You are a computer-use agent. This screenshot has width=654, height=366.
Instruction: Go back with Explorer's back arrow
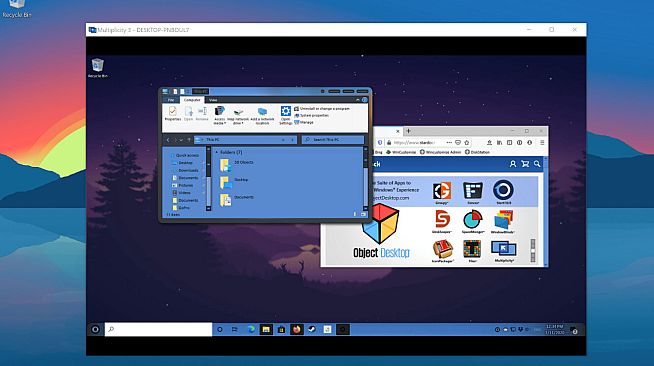[168, 140]
